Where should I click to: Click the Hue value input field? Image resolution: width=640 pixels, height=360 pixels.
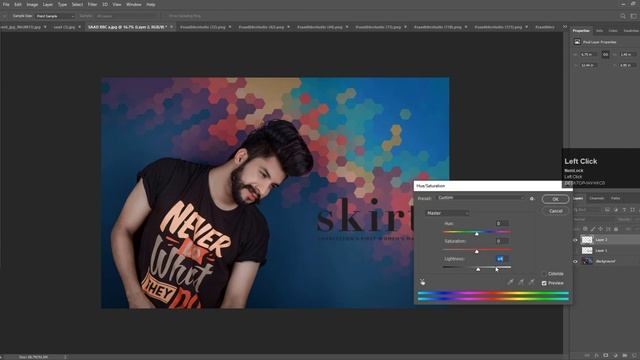pyautogui.click(x=502, y=223)
